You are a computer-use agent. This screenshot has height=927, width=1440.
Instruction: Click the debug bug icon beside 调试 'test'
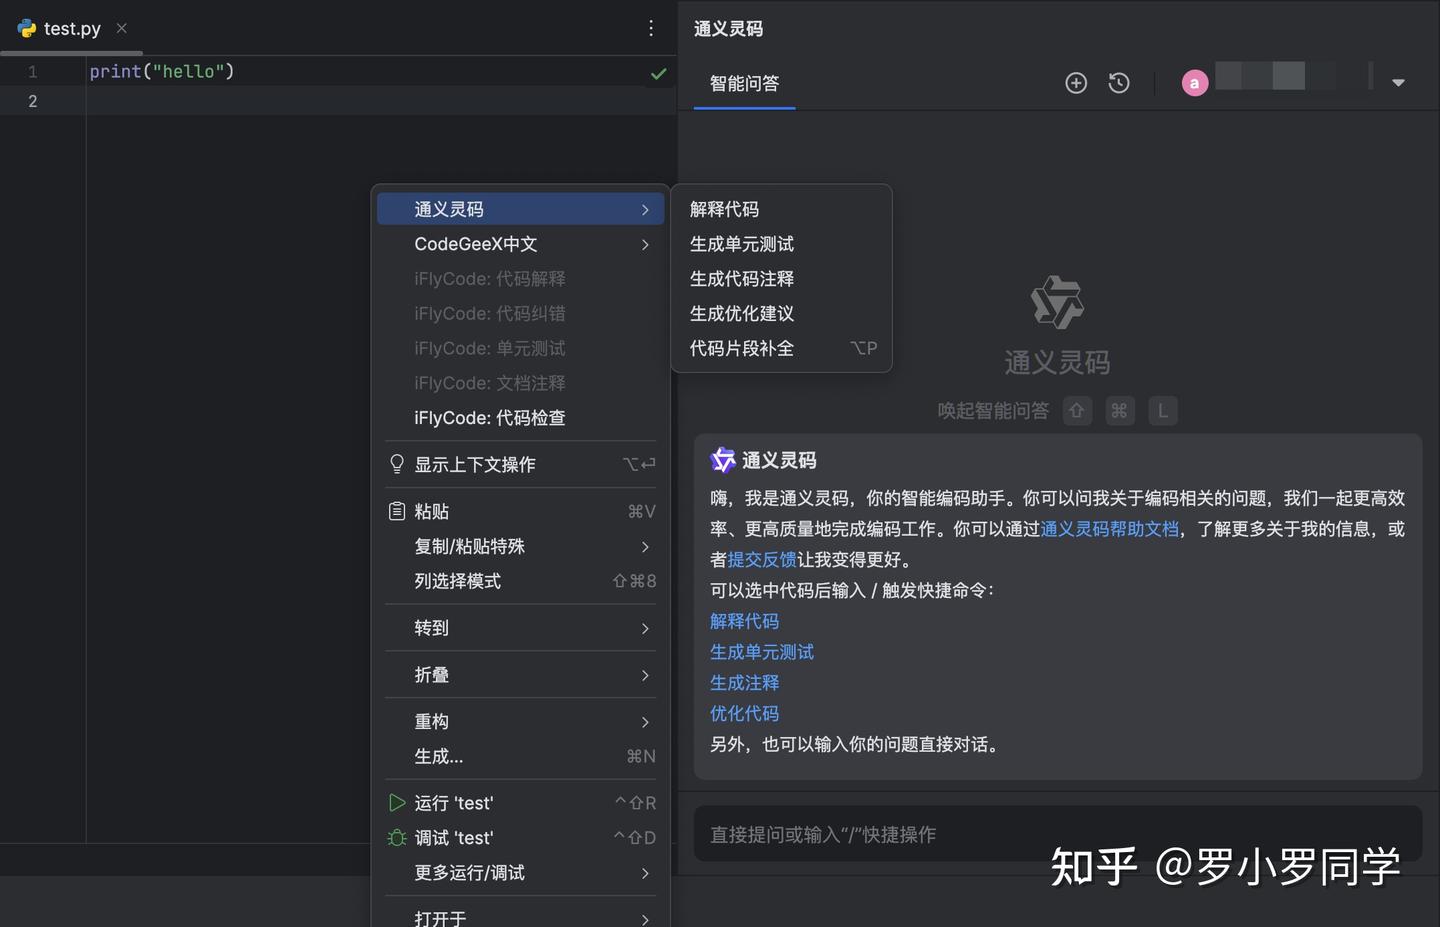(x=396, y=837)
